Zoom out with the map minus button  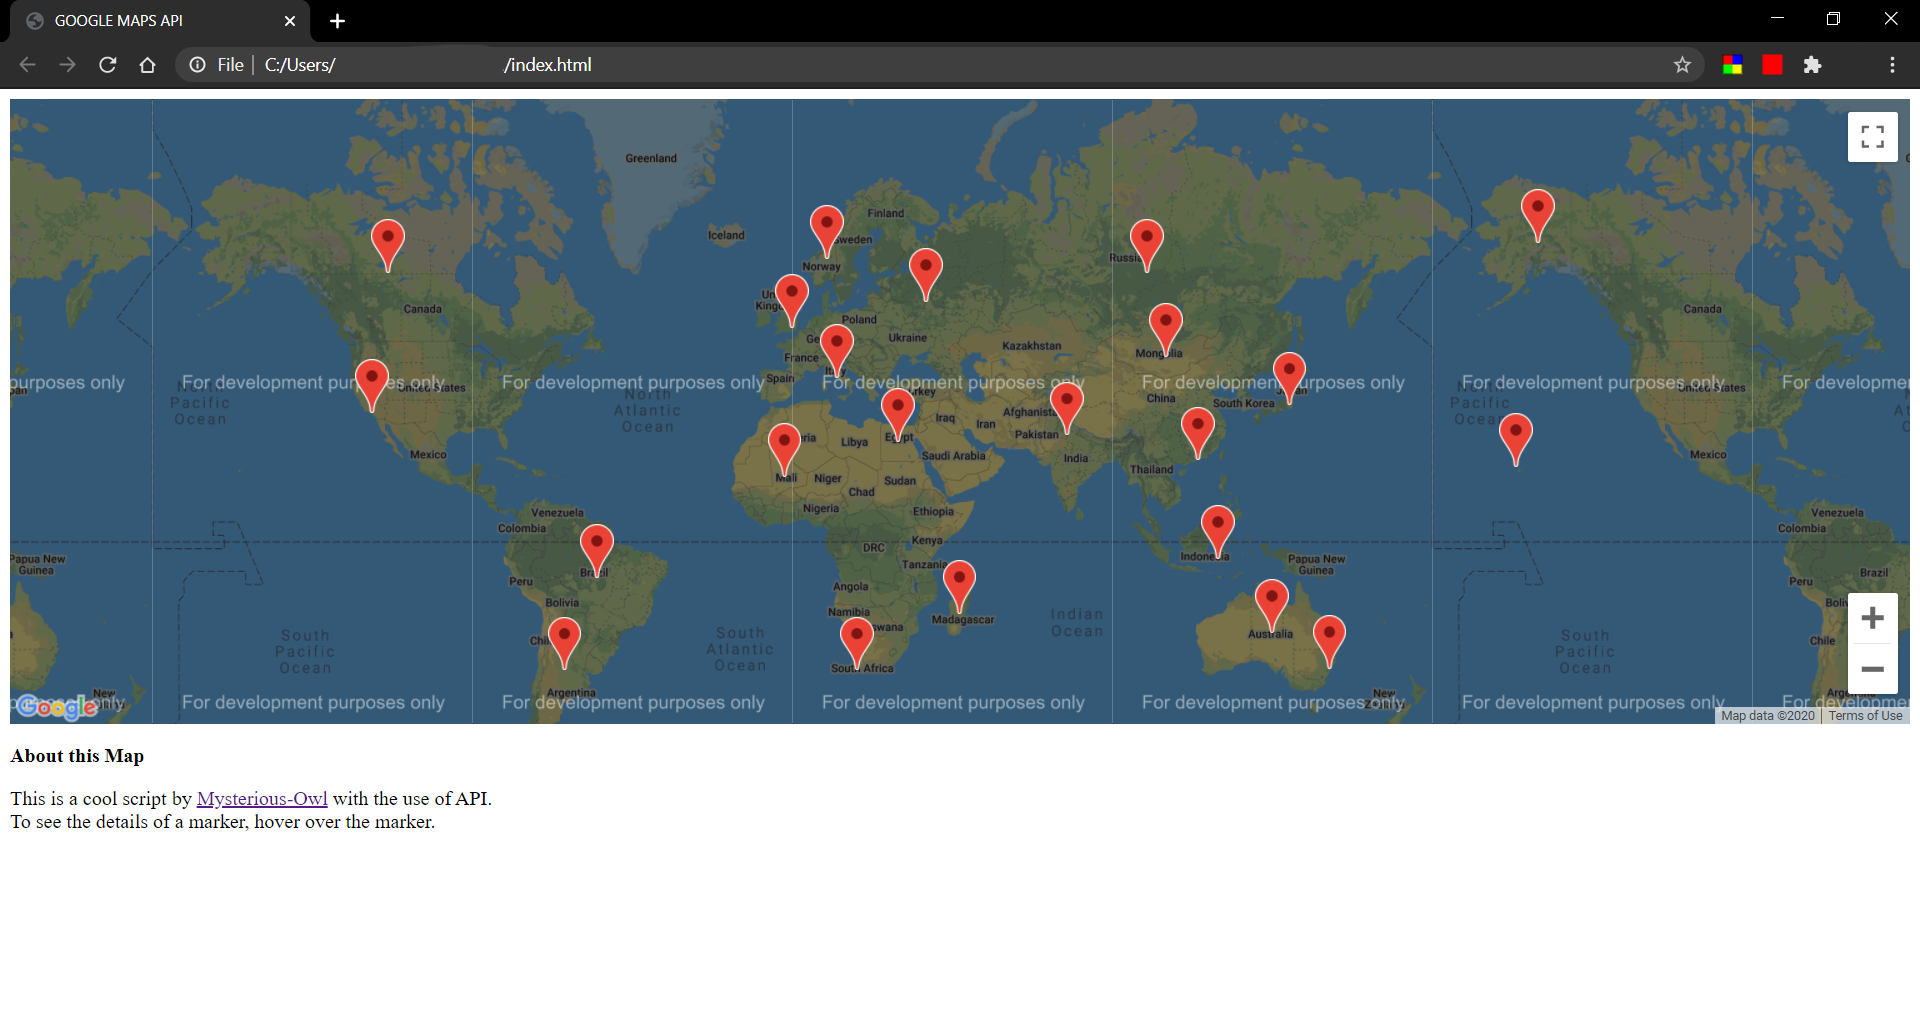1872,669
